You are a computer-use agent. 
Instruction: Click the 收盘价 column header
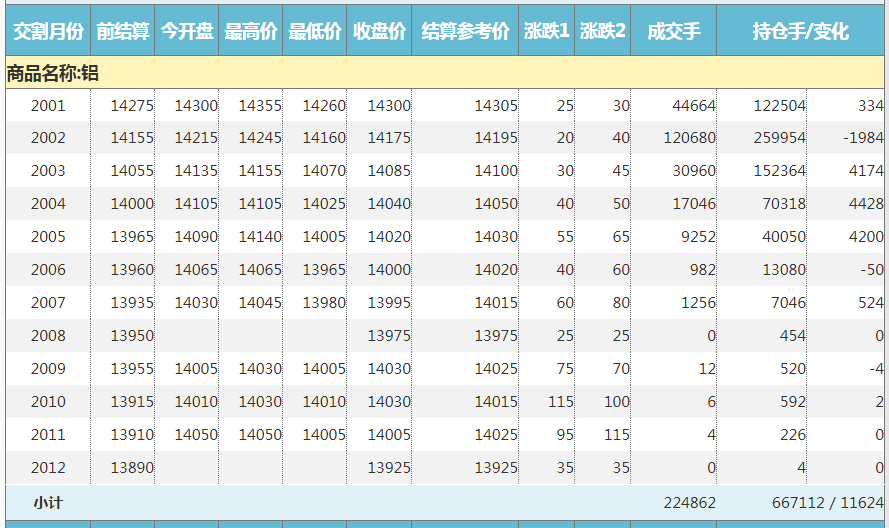coord(379,32)
